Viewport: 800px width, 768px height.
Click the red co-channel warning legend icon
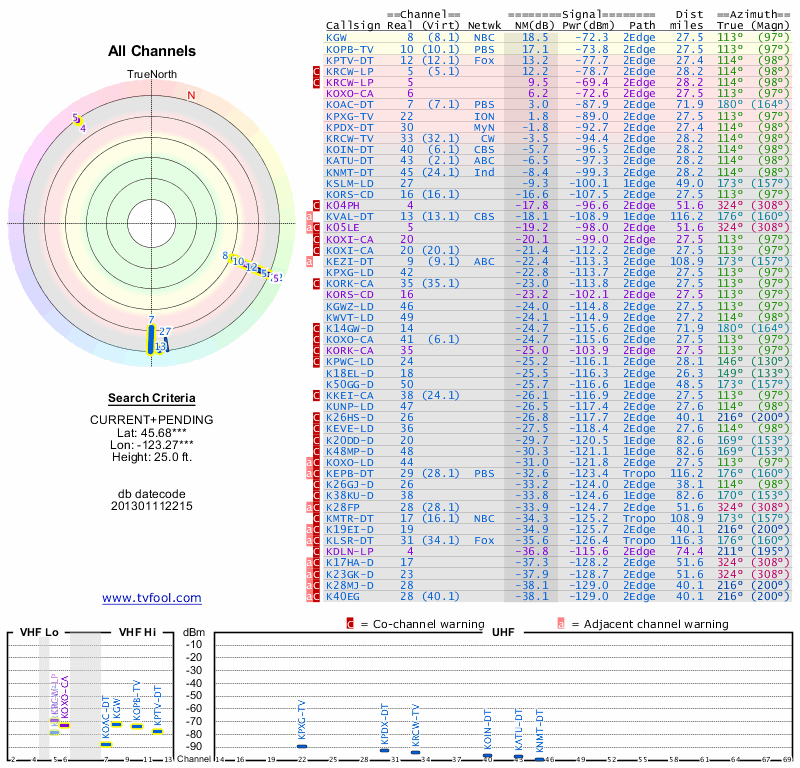coord(350,623)
